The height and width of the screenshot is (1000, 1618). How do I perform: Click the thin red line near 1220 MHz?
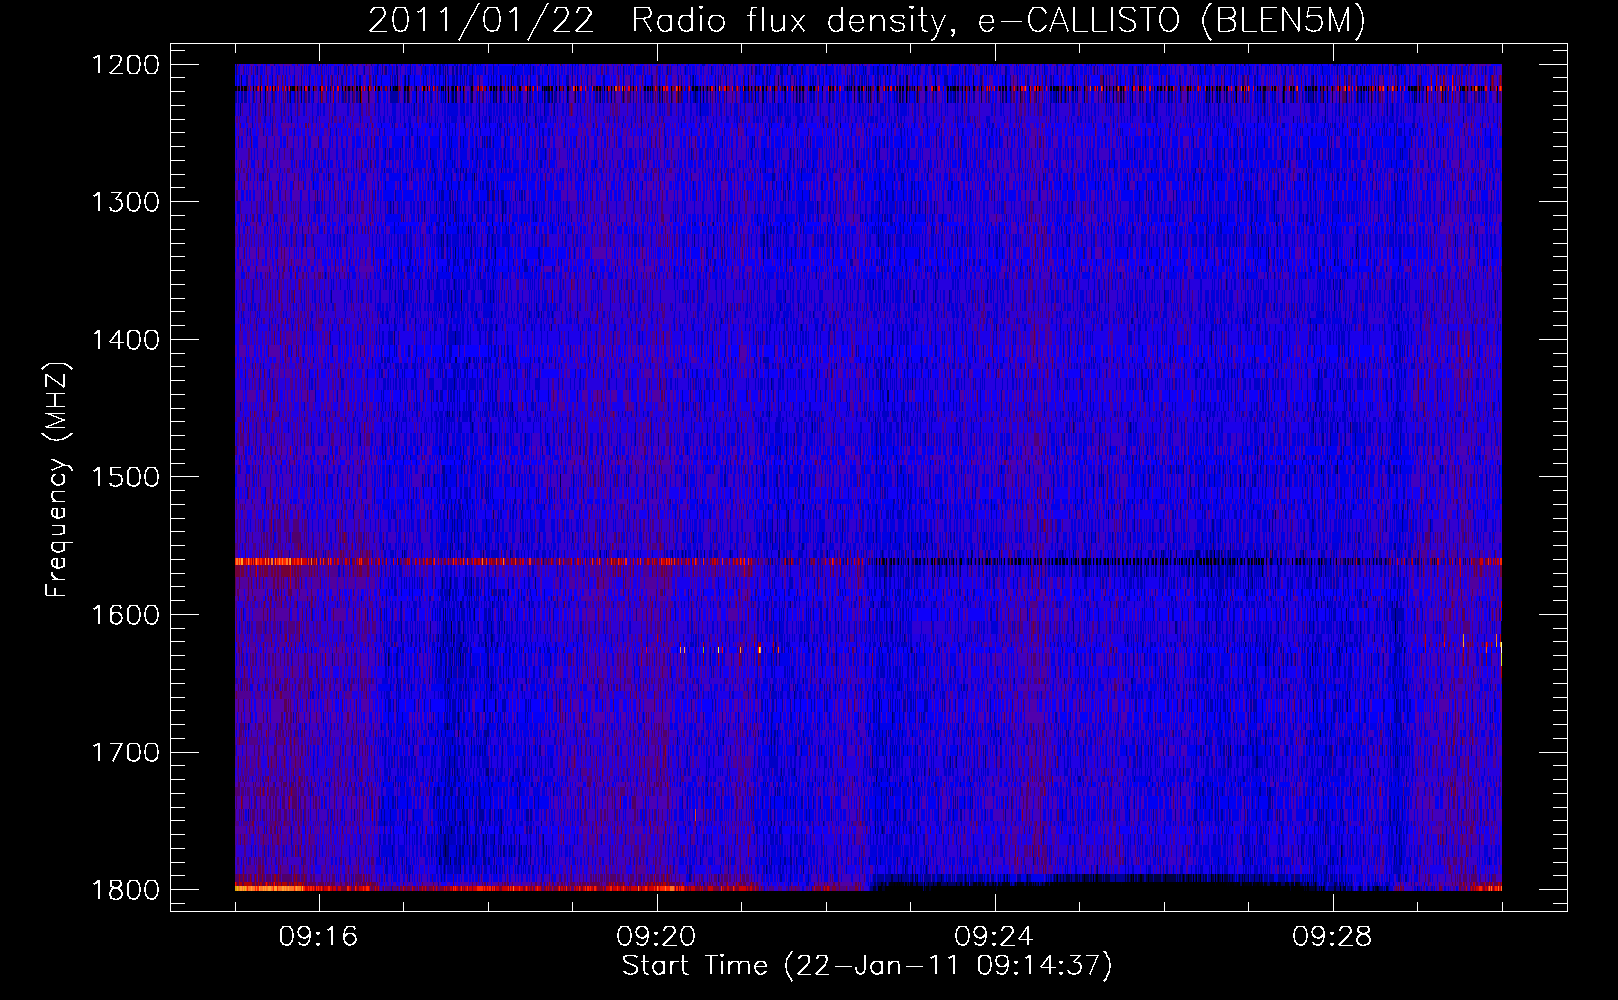[x=868, y=89]
